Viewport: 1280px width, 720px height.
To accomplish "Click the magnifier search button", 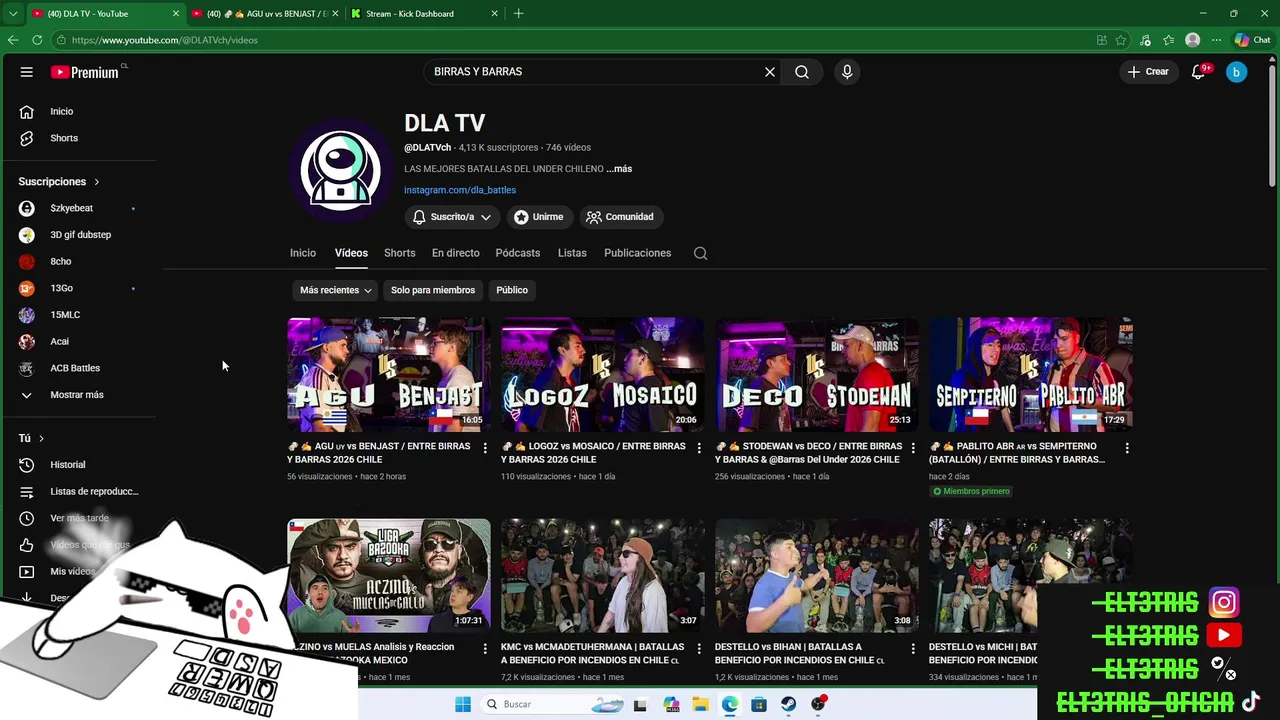I will (x=802, y=72).
